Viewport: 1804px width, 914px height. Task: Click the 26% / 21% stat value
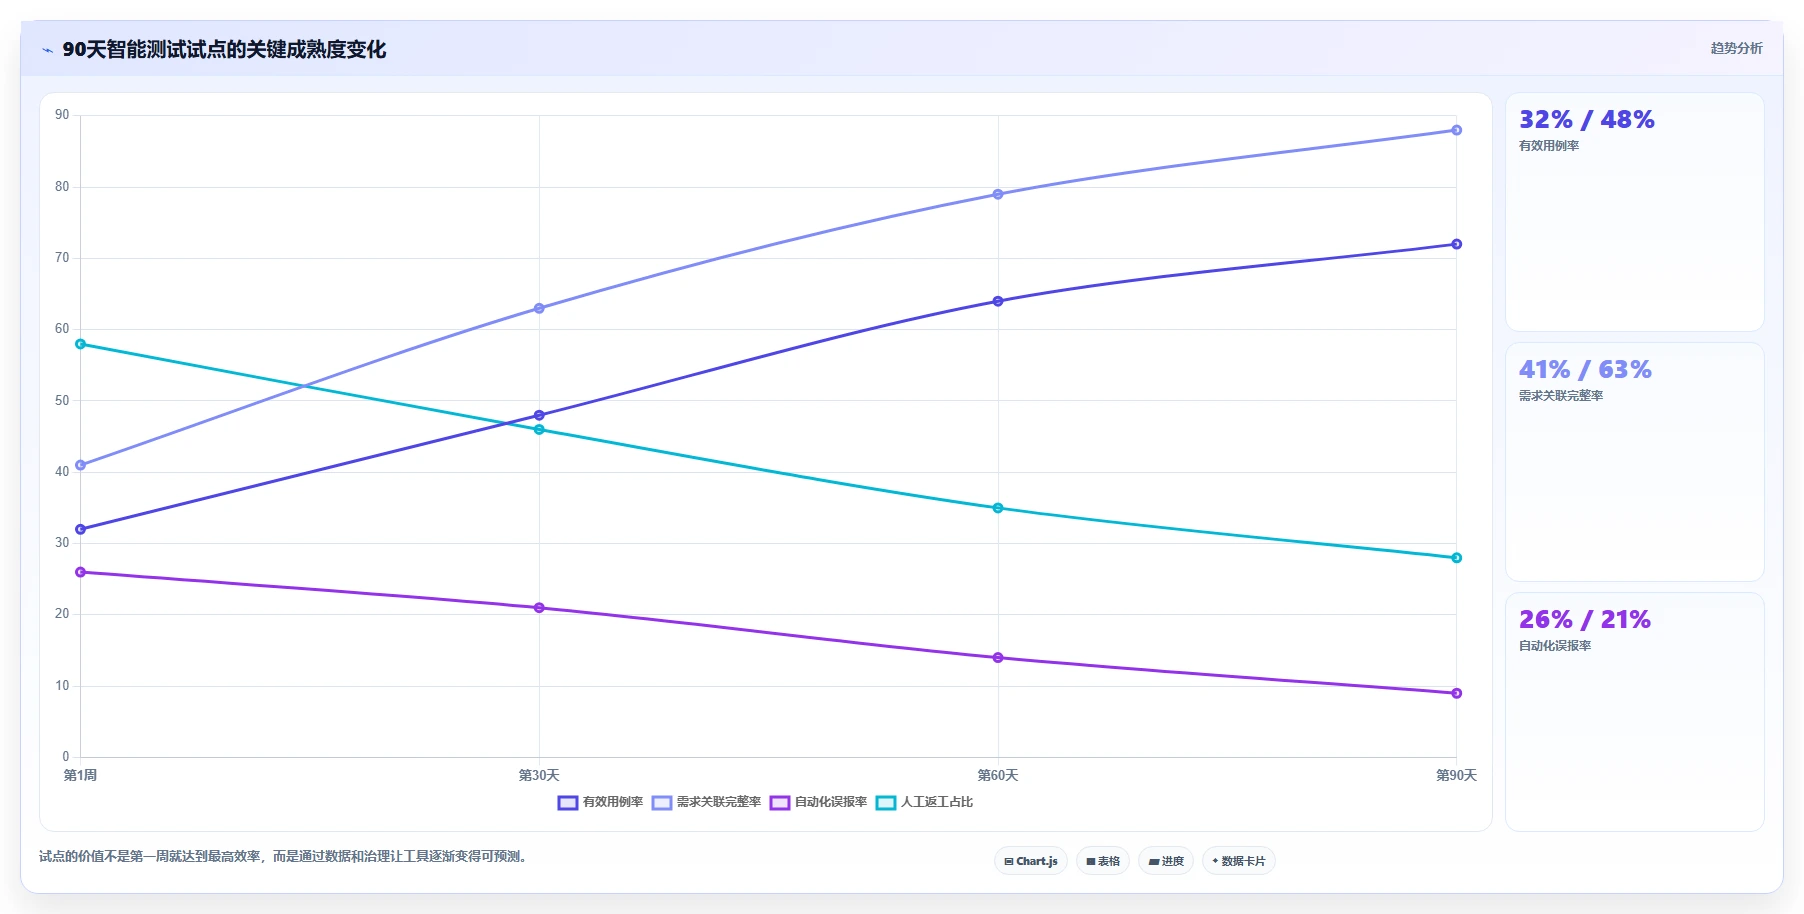[x=1585, y=620]
